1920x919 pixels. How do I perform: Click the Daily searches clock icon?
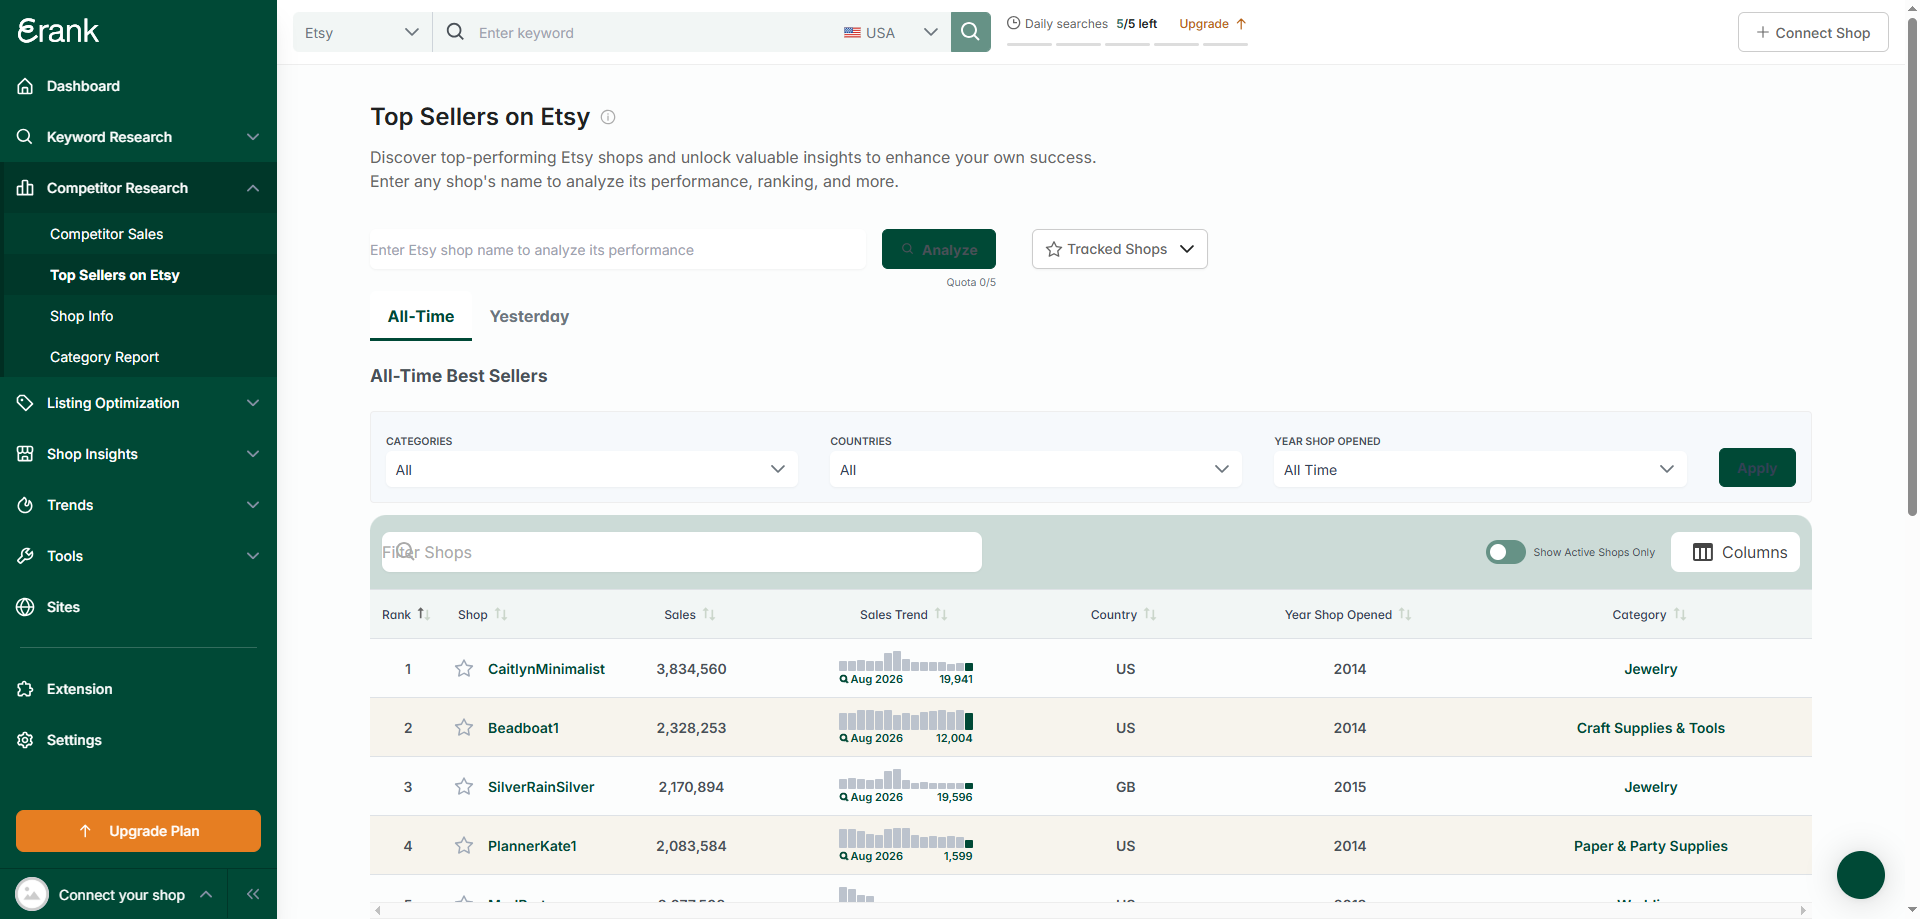[1013, 23]
